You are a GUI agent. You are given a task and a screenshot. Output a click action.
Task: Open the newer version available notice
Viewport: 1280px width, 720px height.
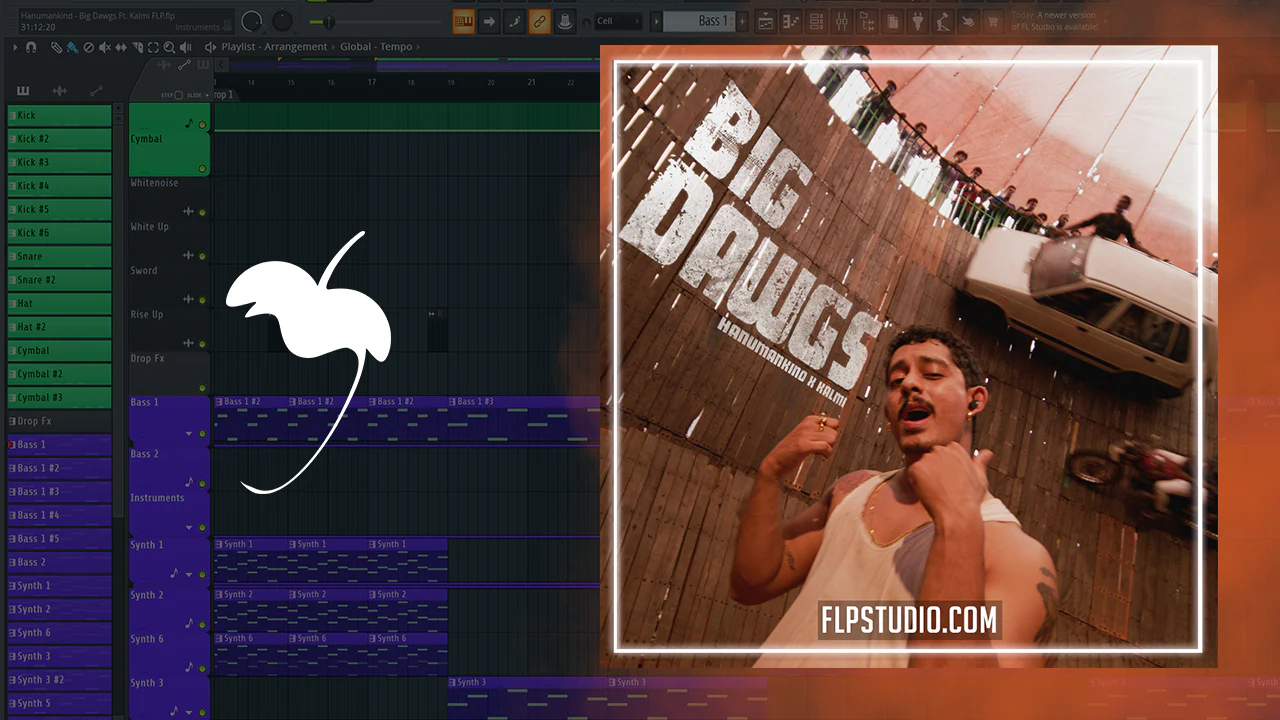(1054, 21)
